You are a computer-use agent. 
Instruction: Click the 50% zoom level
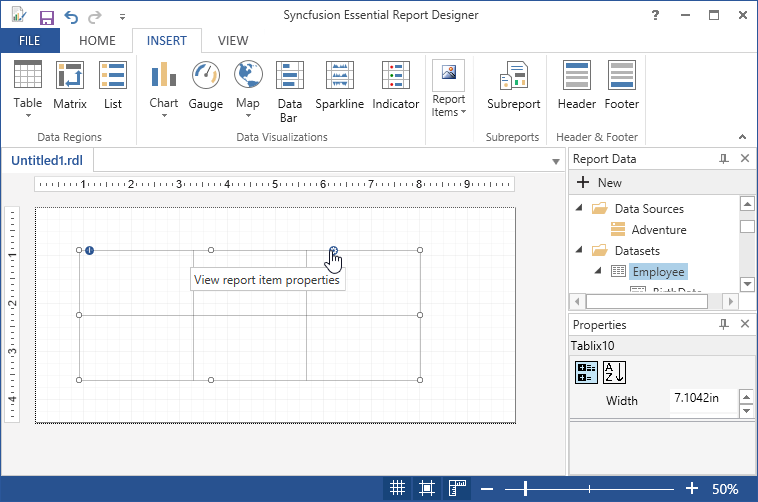[725, 489]
